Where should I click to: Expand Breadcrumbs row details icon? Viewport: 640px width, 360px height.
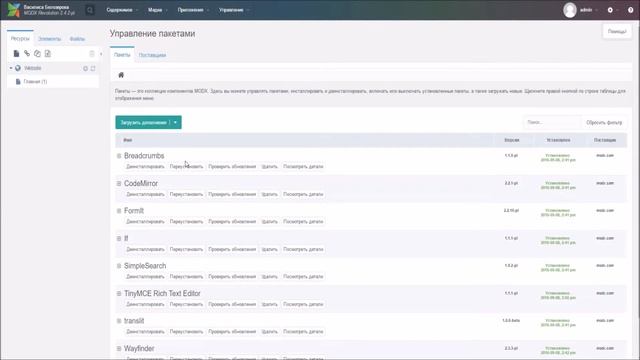pos(119,156)
